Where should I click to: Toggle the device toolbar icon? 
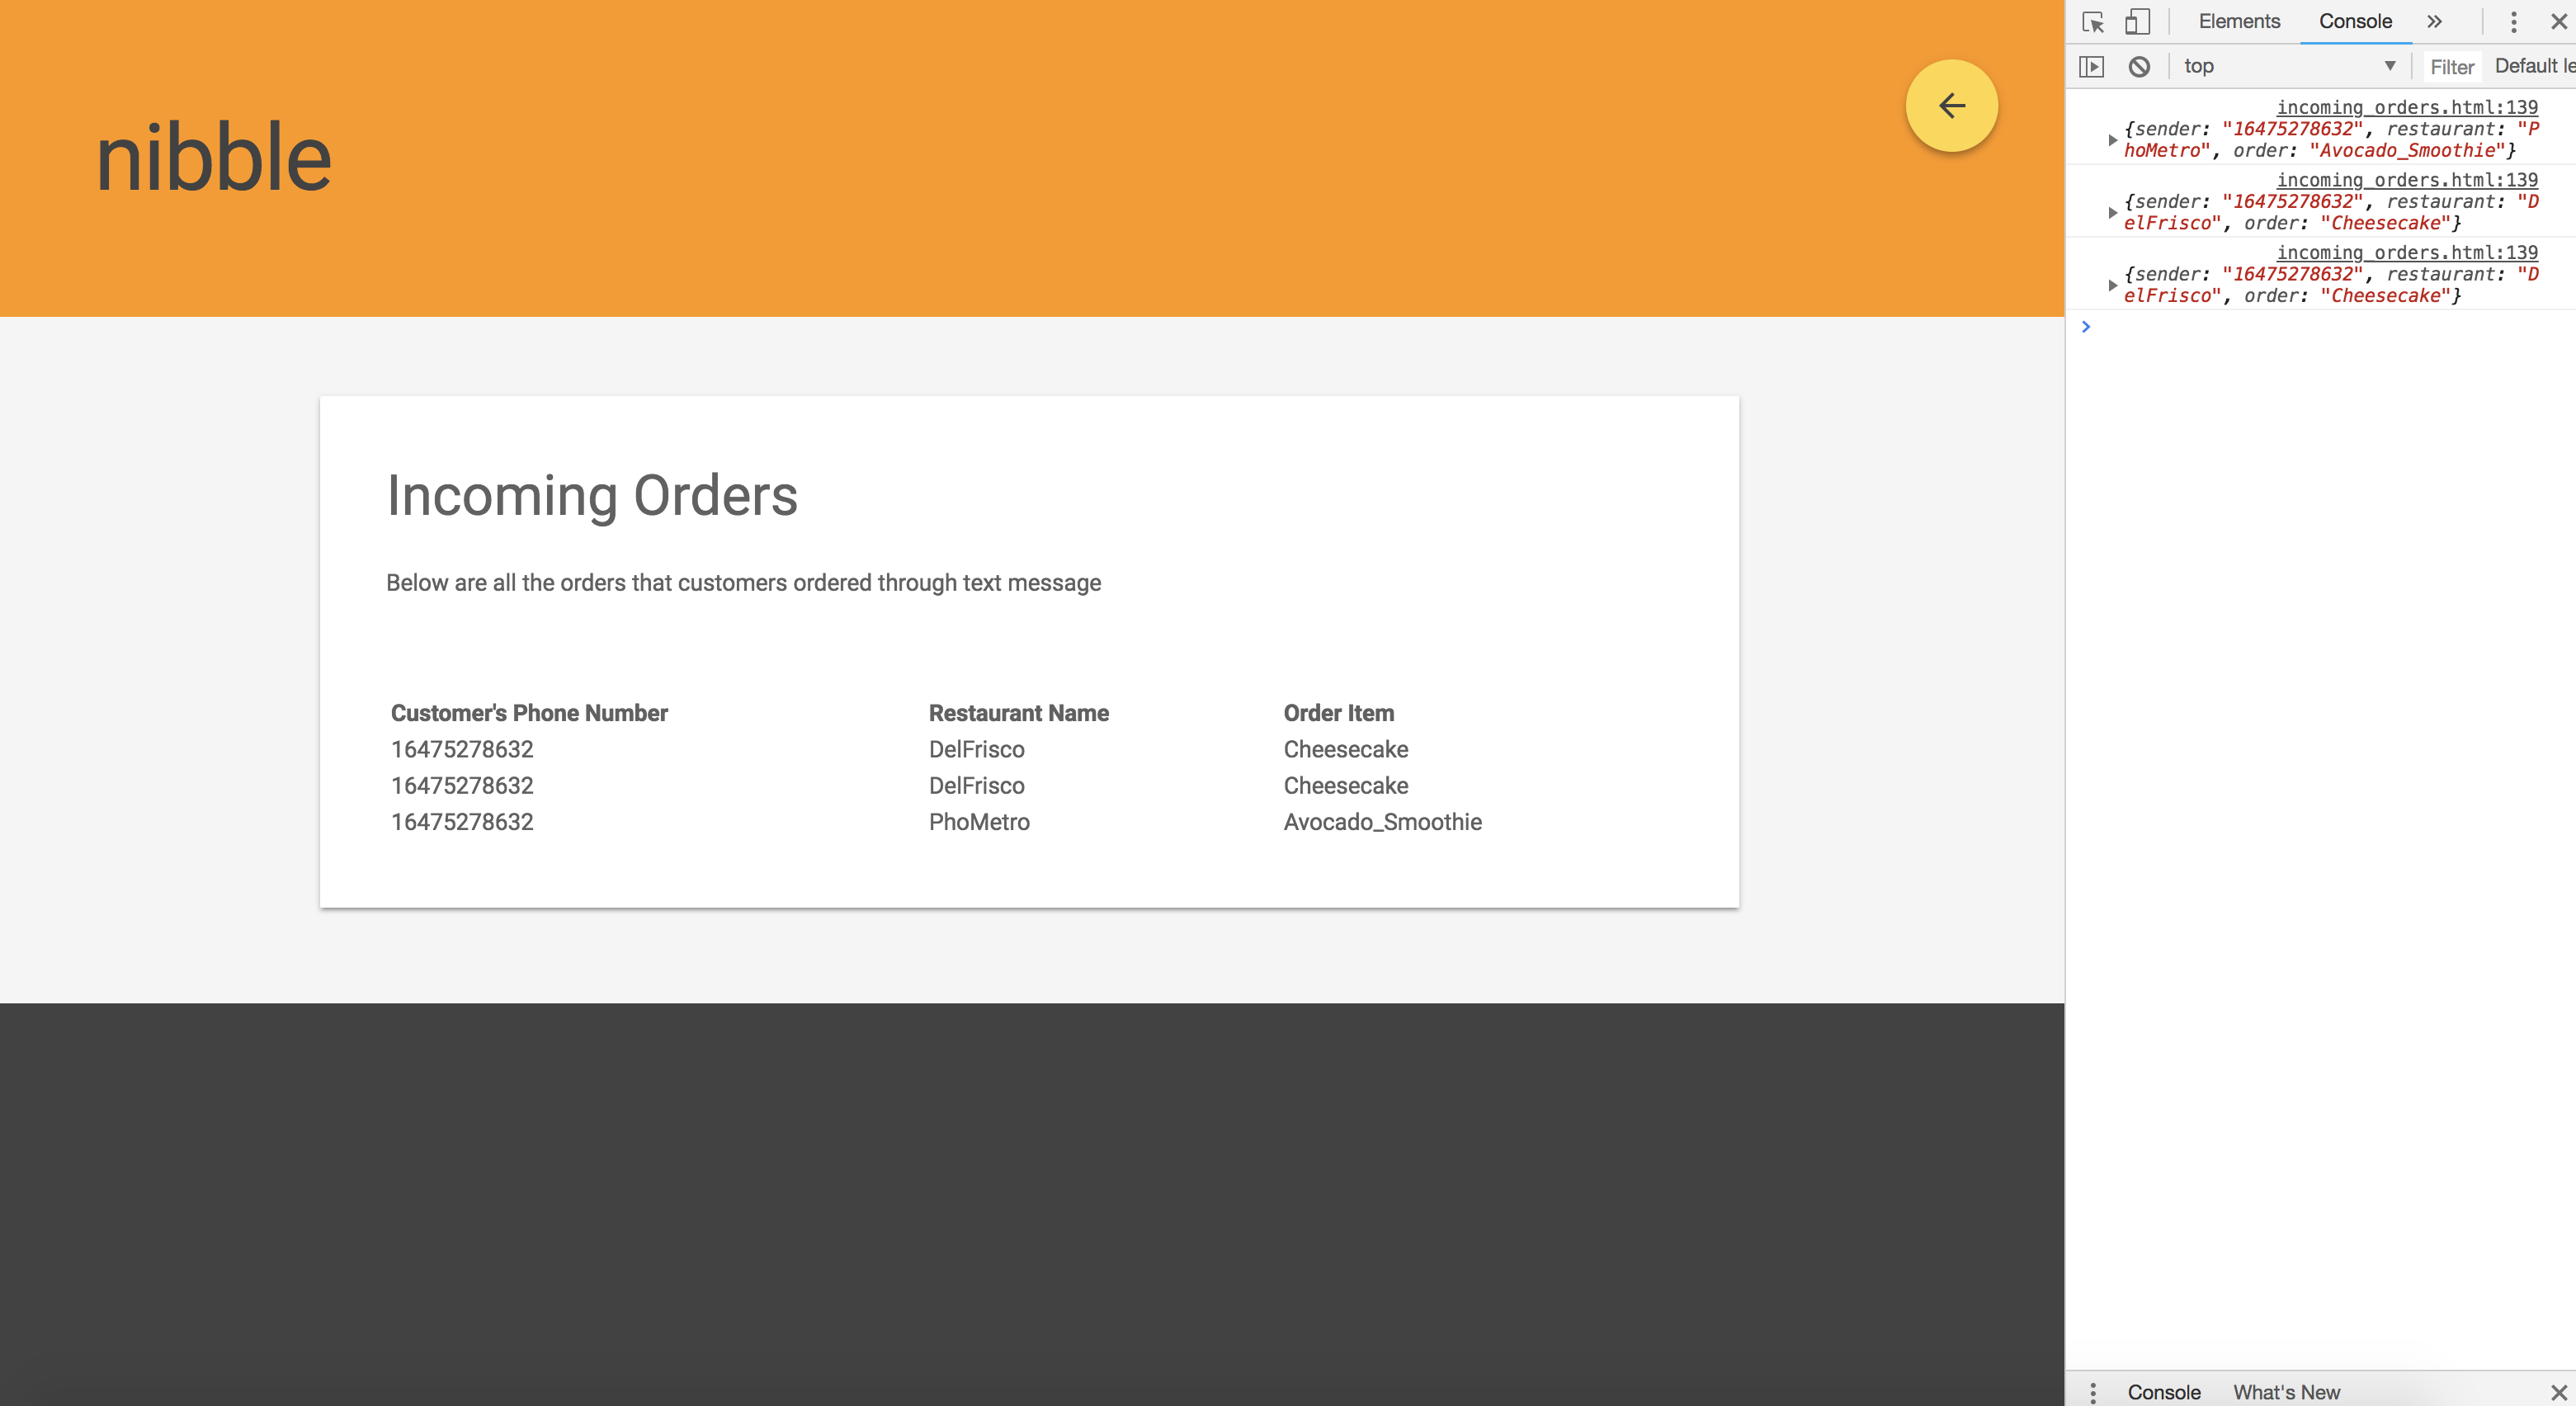[x=2137, y=22]
